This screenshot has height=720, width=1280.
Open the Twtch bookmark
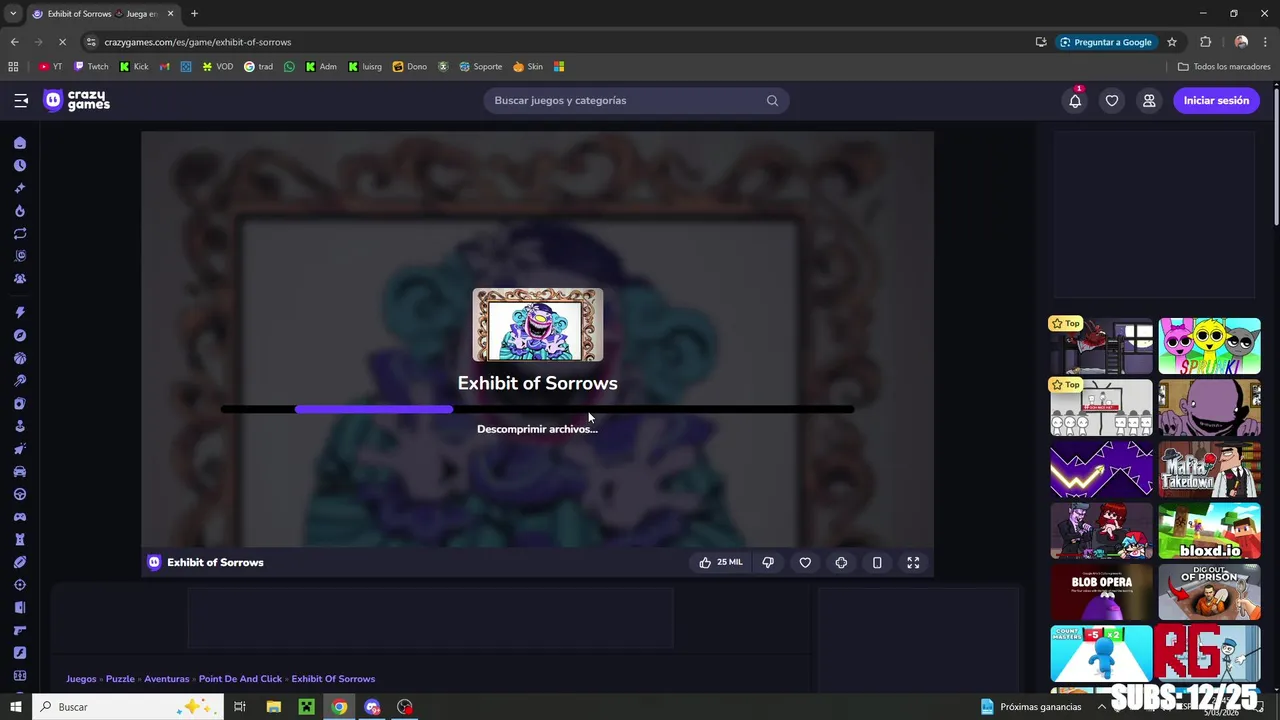click(x=91, y=67)
